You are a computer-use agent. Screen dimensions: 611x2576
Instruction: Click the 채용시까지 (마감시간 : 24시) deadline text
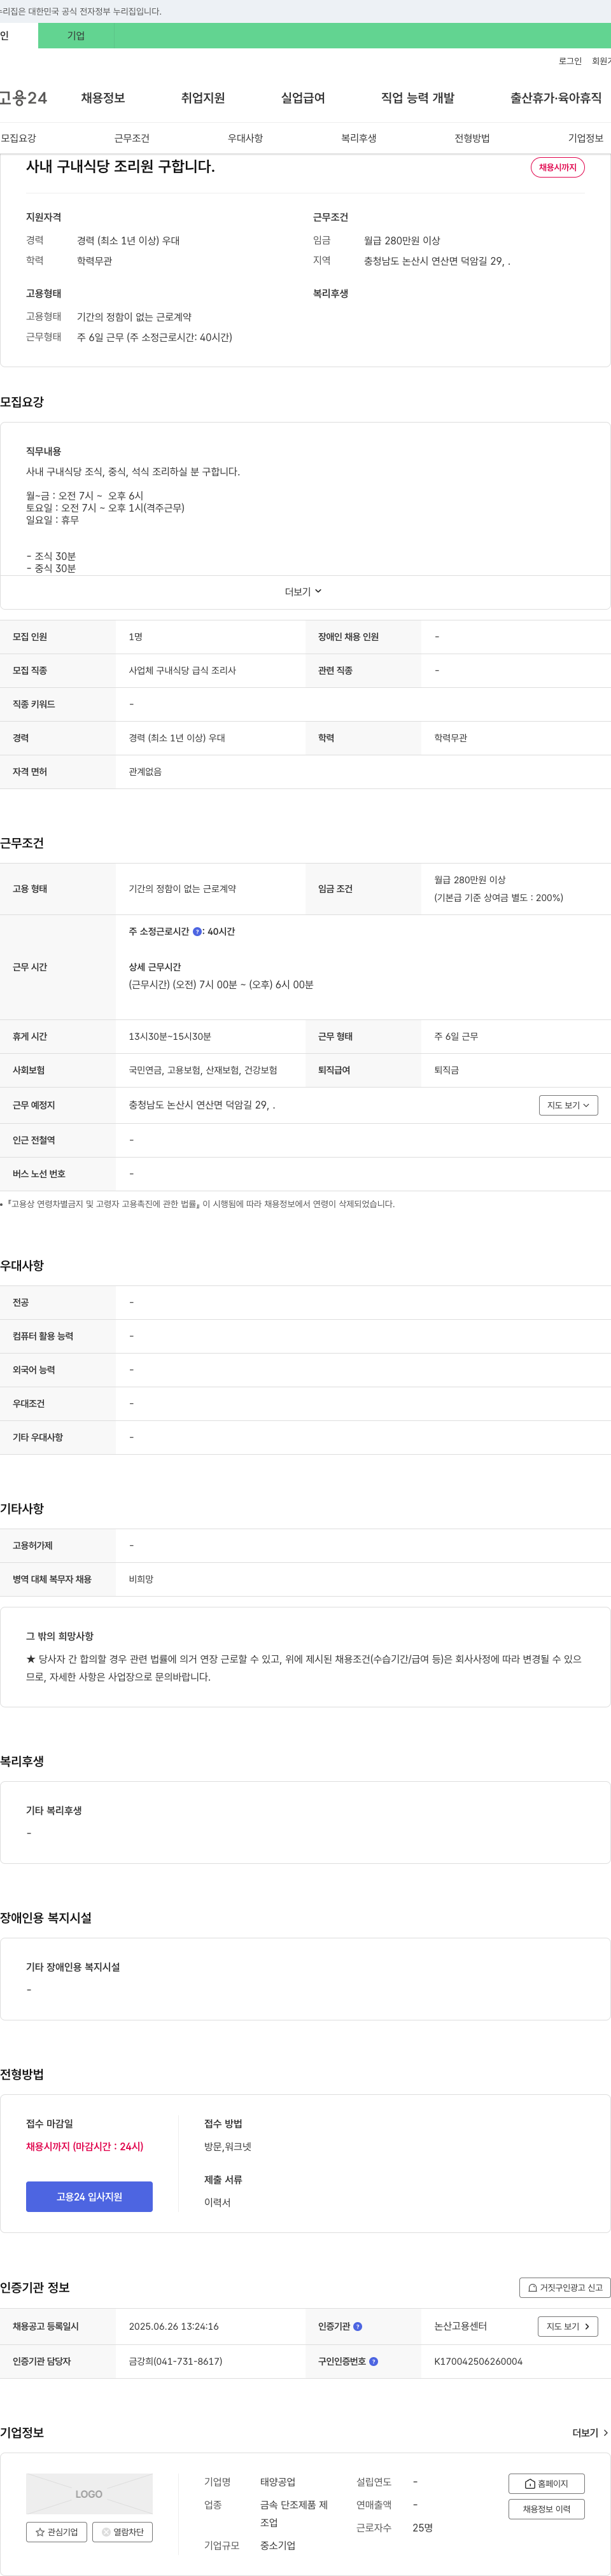(85, 2146)
